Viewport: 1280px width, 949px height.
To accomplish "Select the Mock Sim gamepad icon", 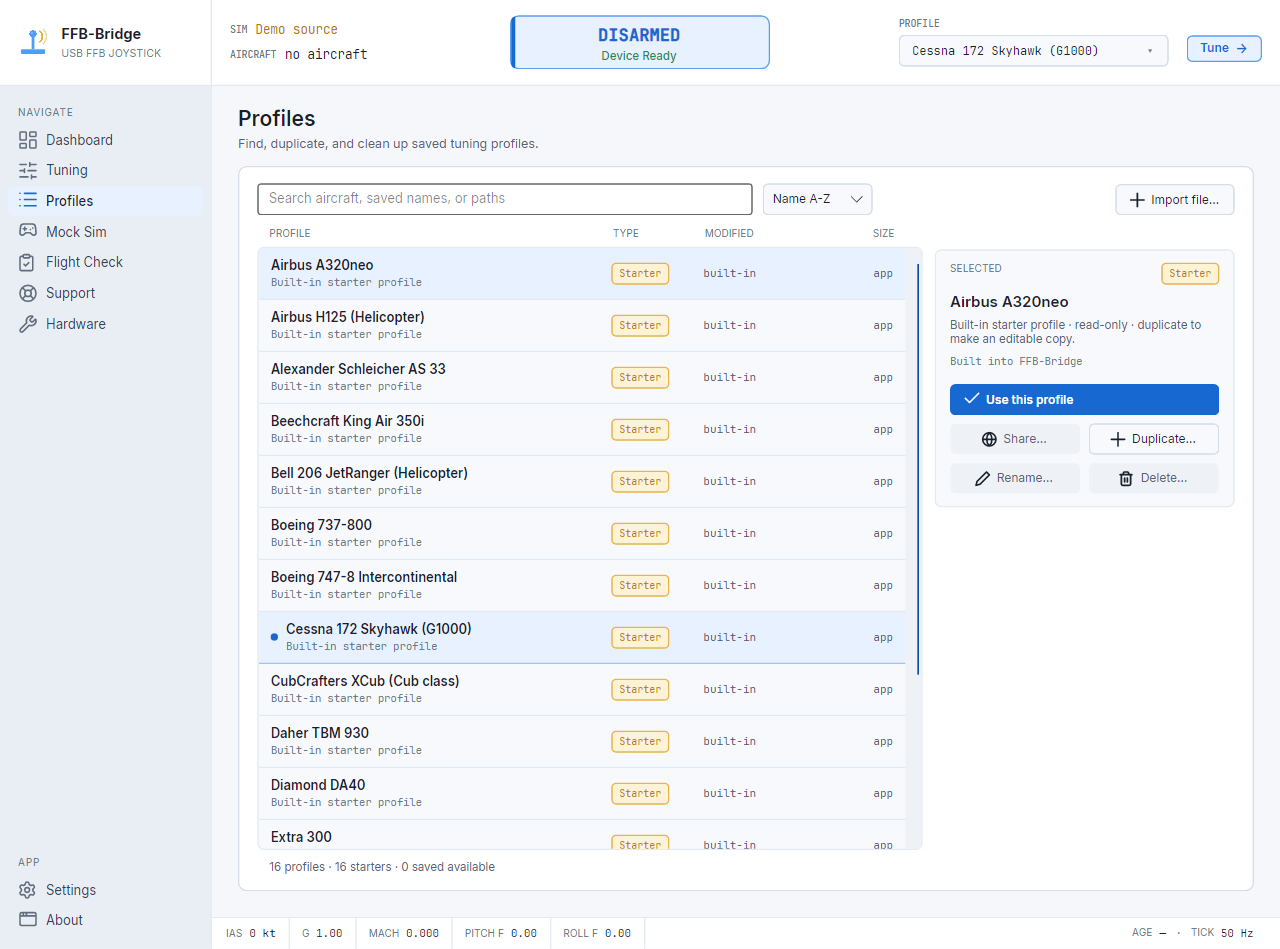I will click(28, 231).
